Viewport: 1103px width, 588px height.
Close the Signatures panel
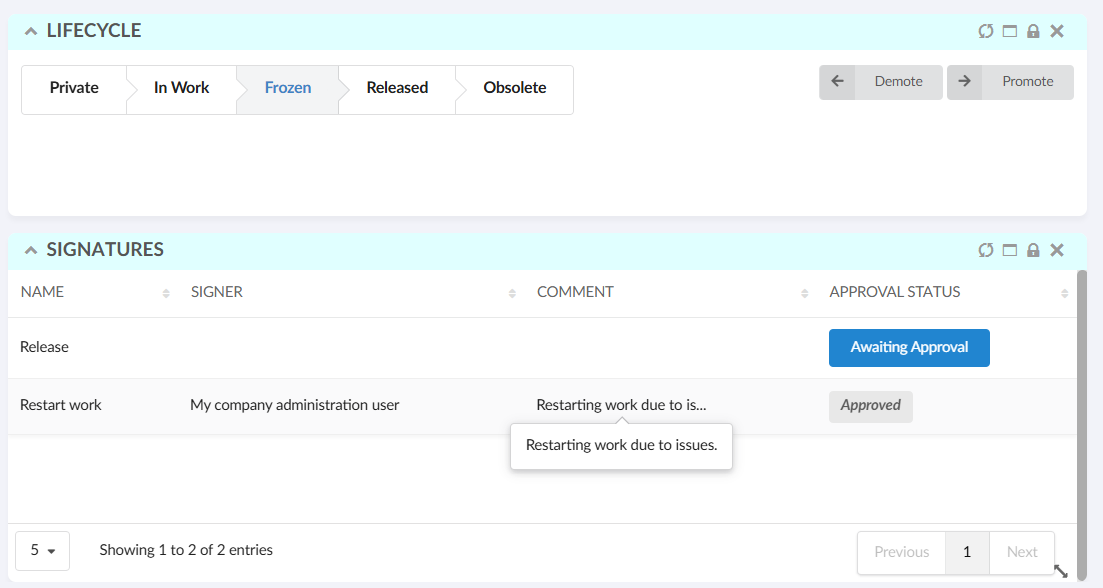pos(1057,250)
